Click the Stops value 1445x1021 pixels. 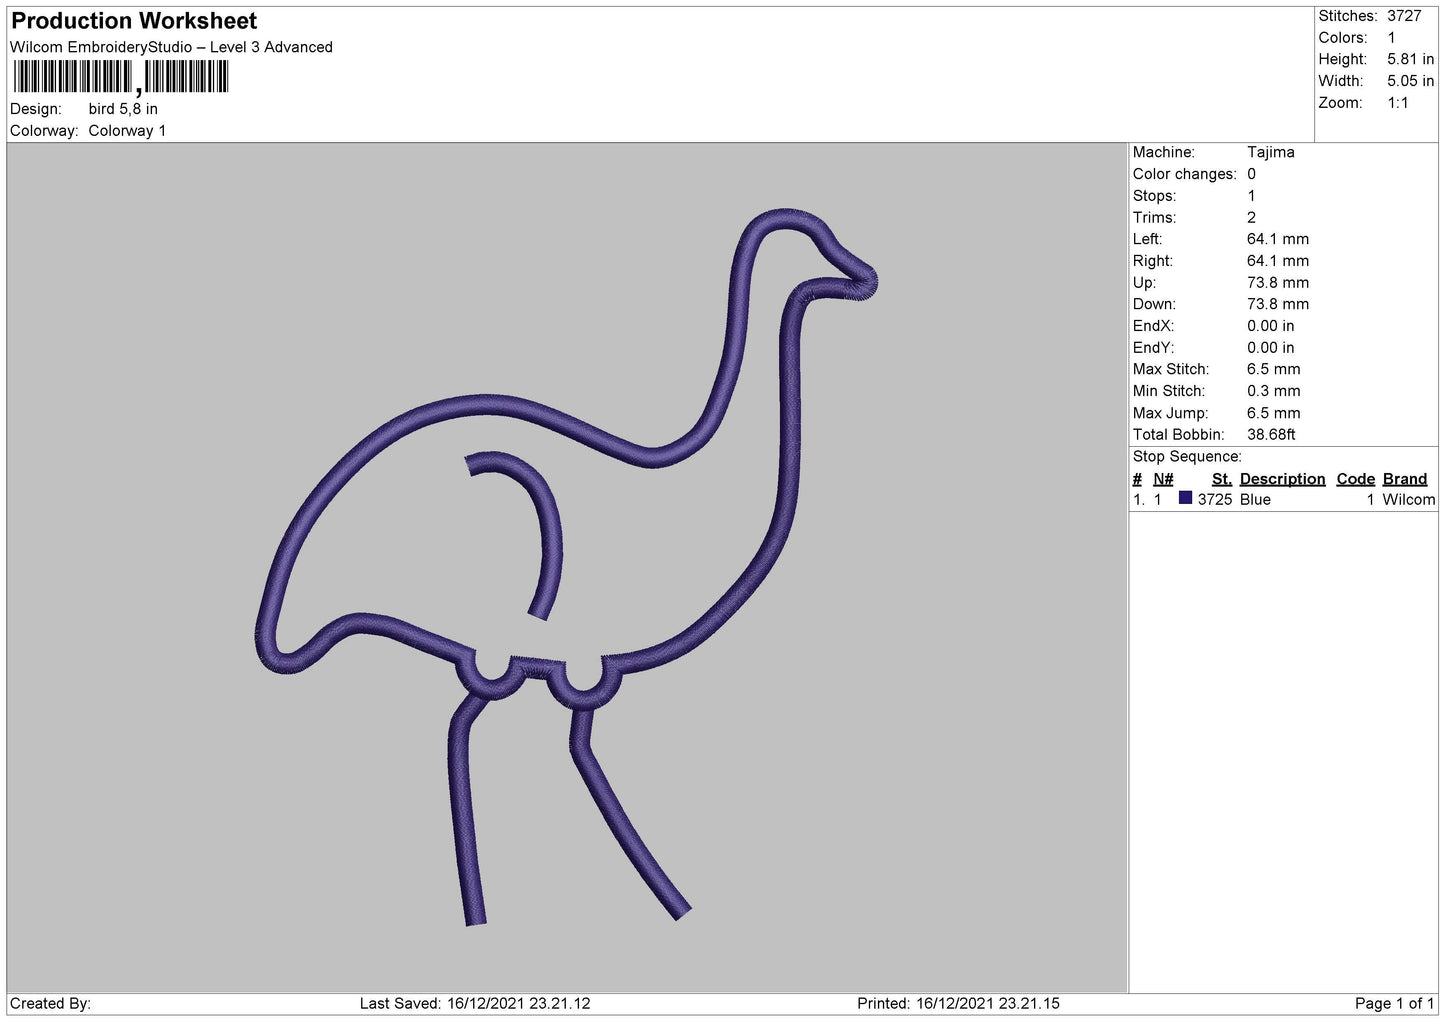pos(1251,196)
